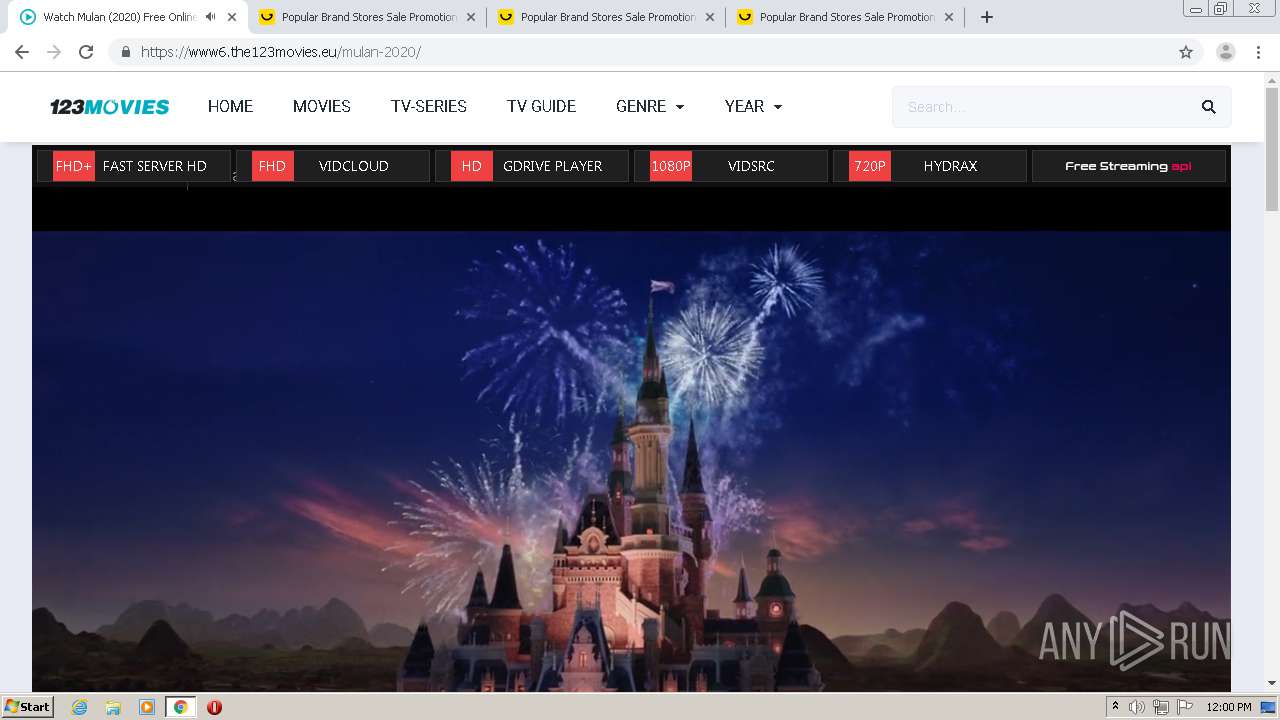Open the Windows Start menu
The image size is (1280, 720).
[x=28, y=707]
